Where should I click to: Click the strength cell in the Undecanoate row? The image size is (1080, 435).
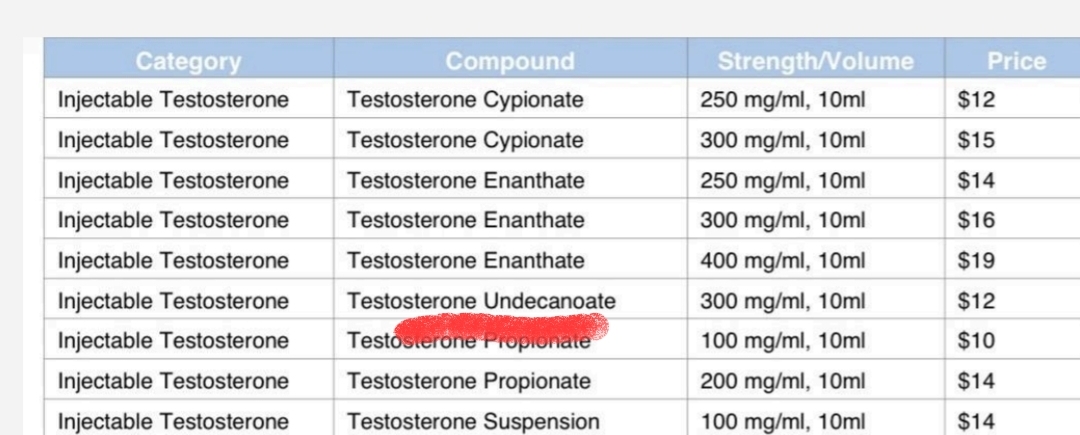tap(782, 301)
